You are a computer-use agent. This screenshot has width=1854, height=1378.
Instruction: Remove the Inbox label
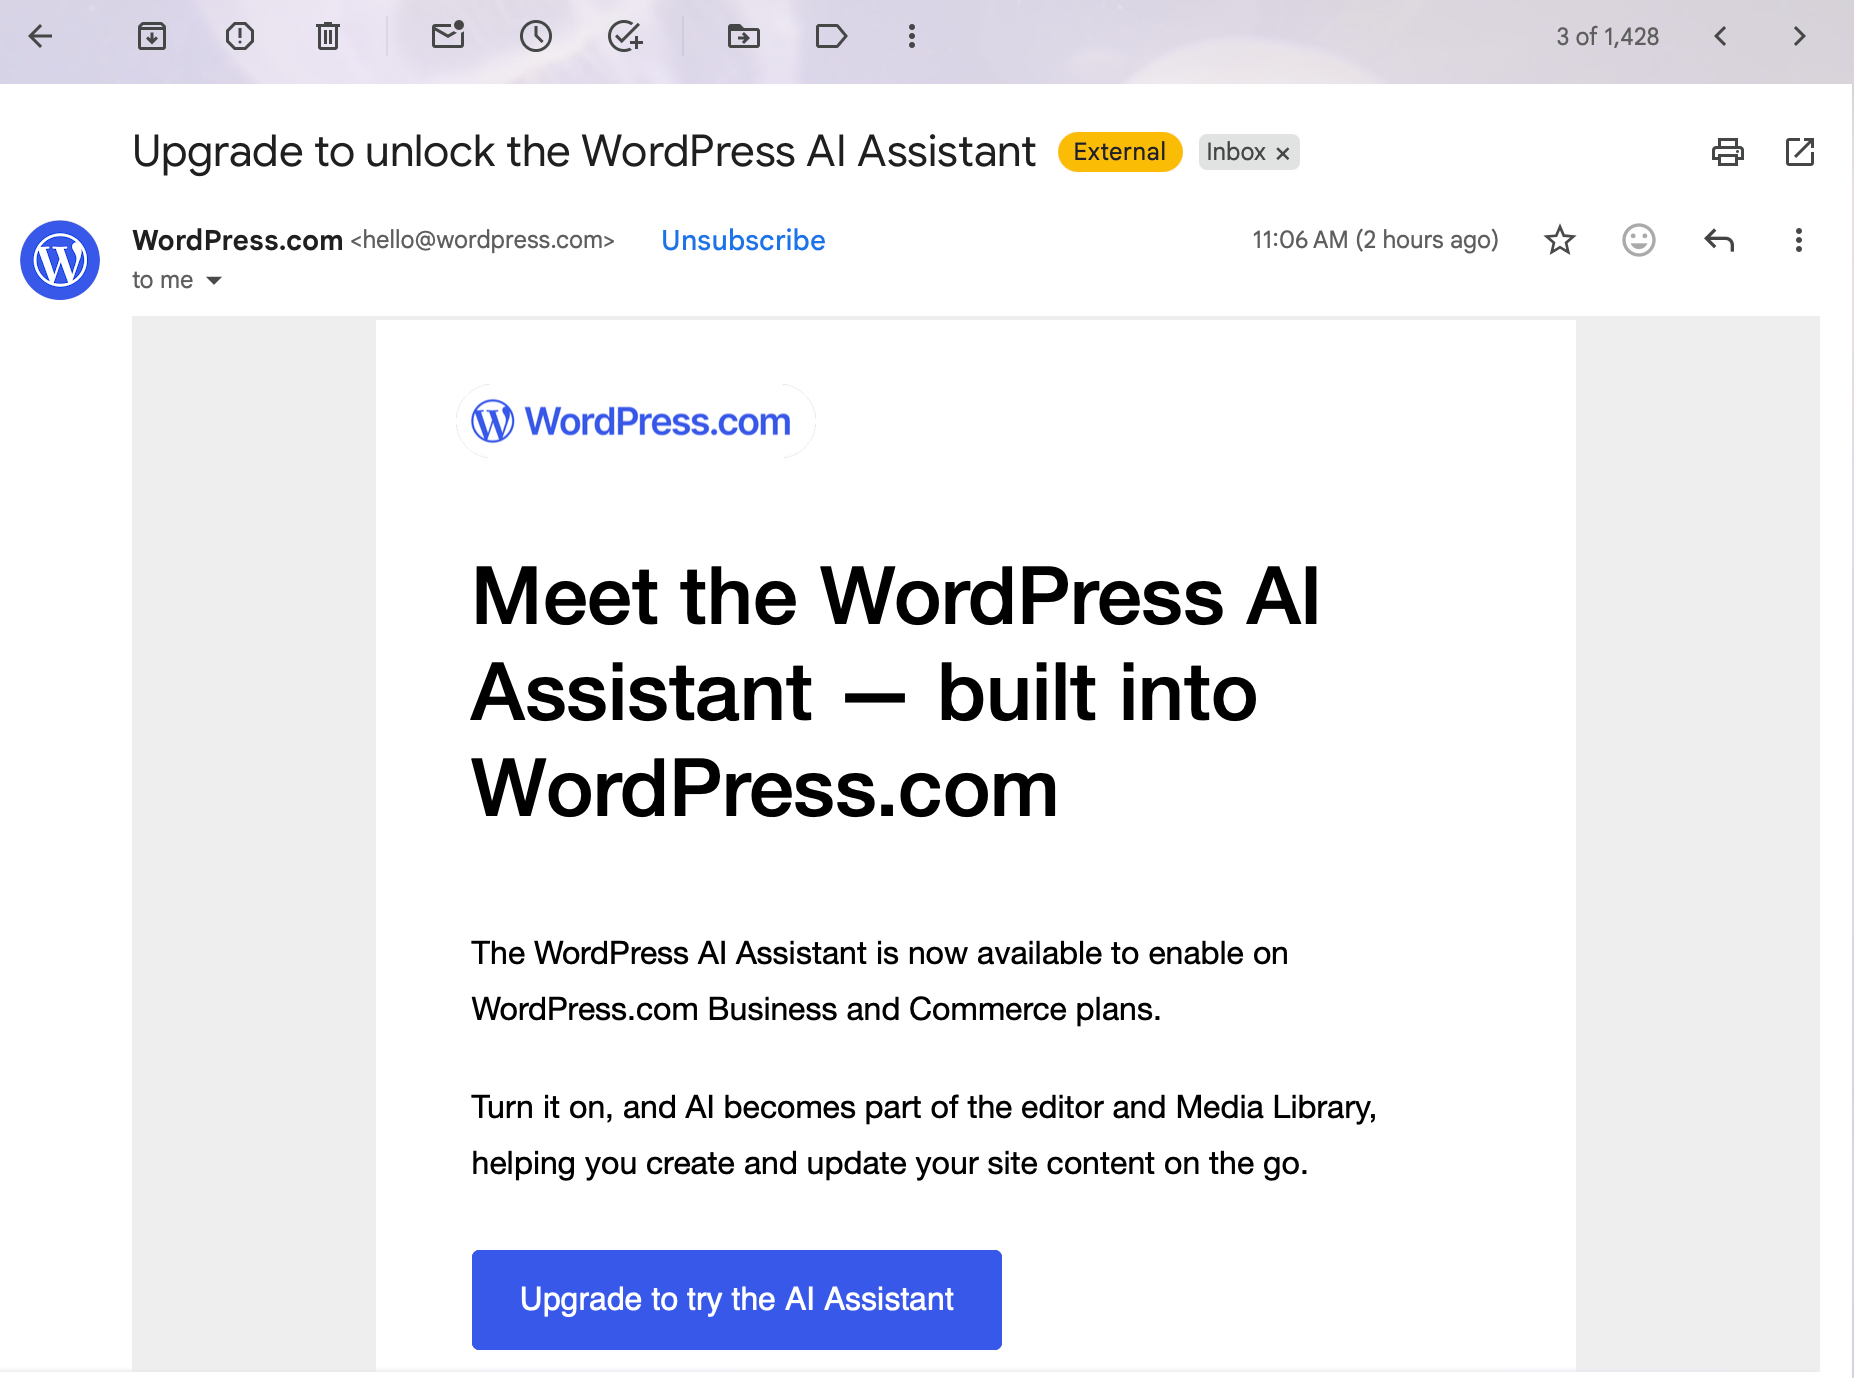[x=1283, y=153]
